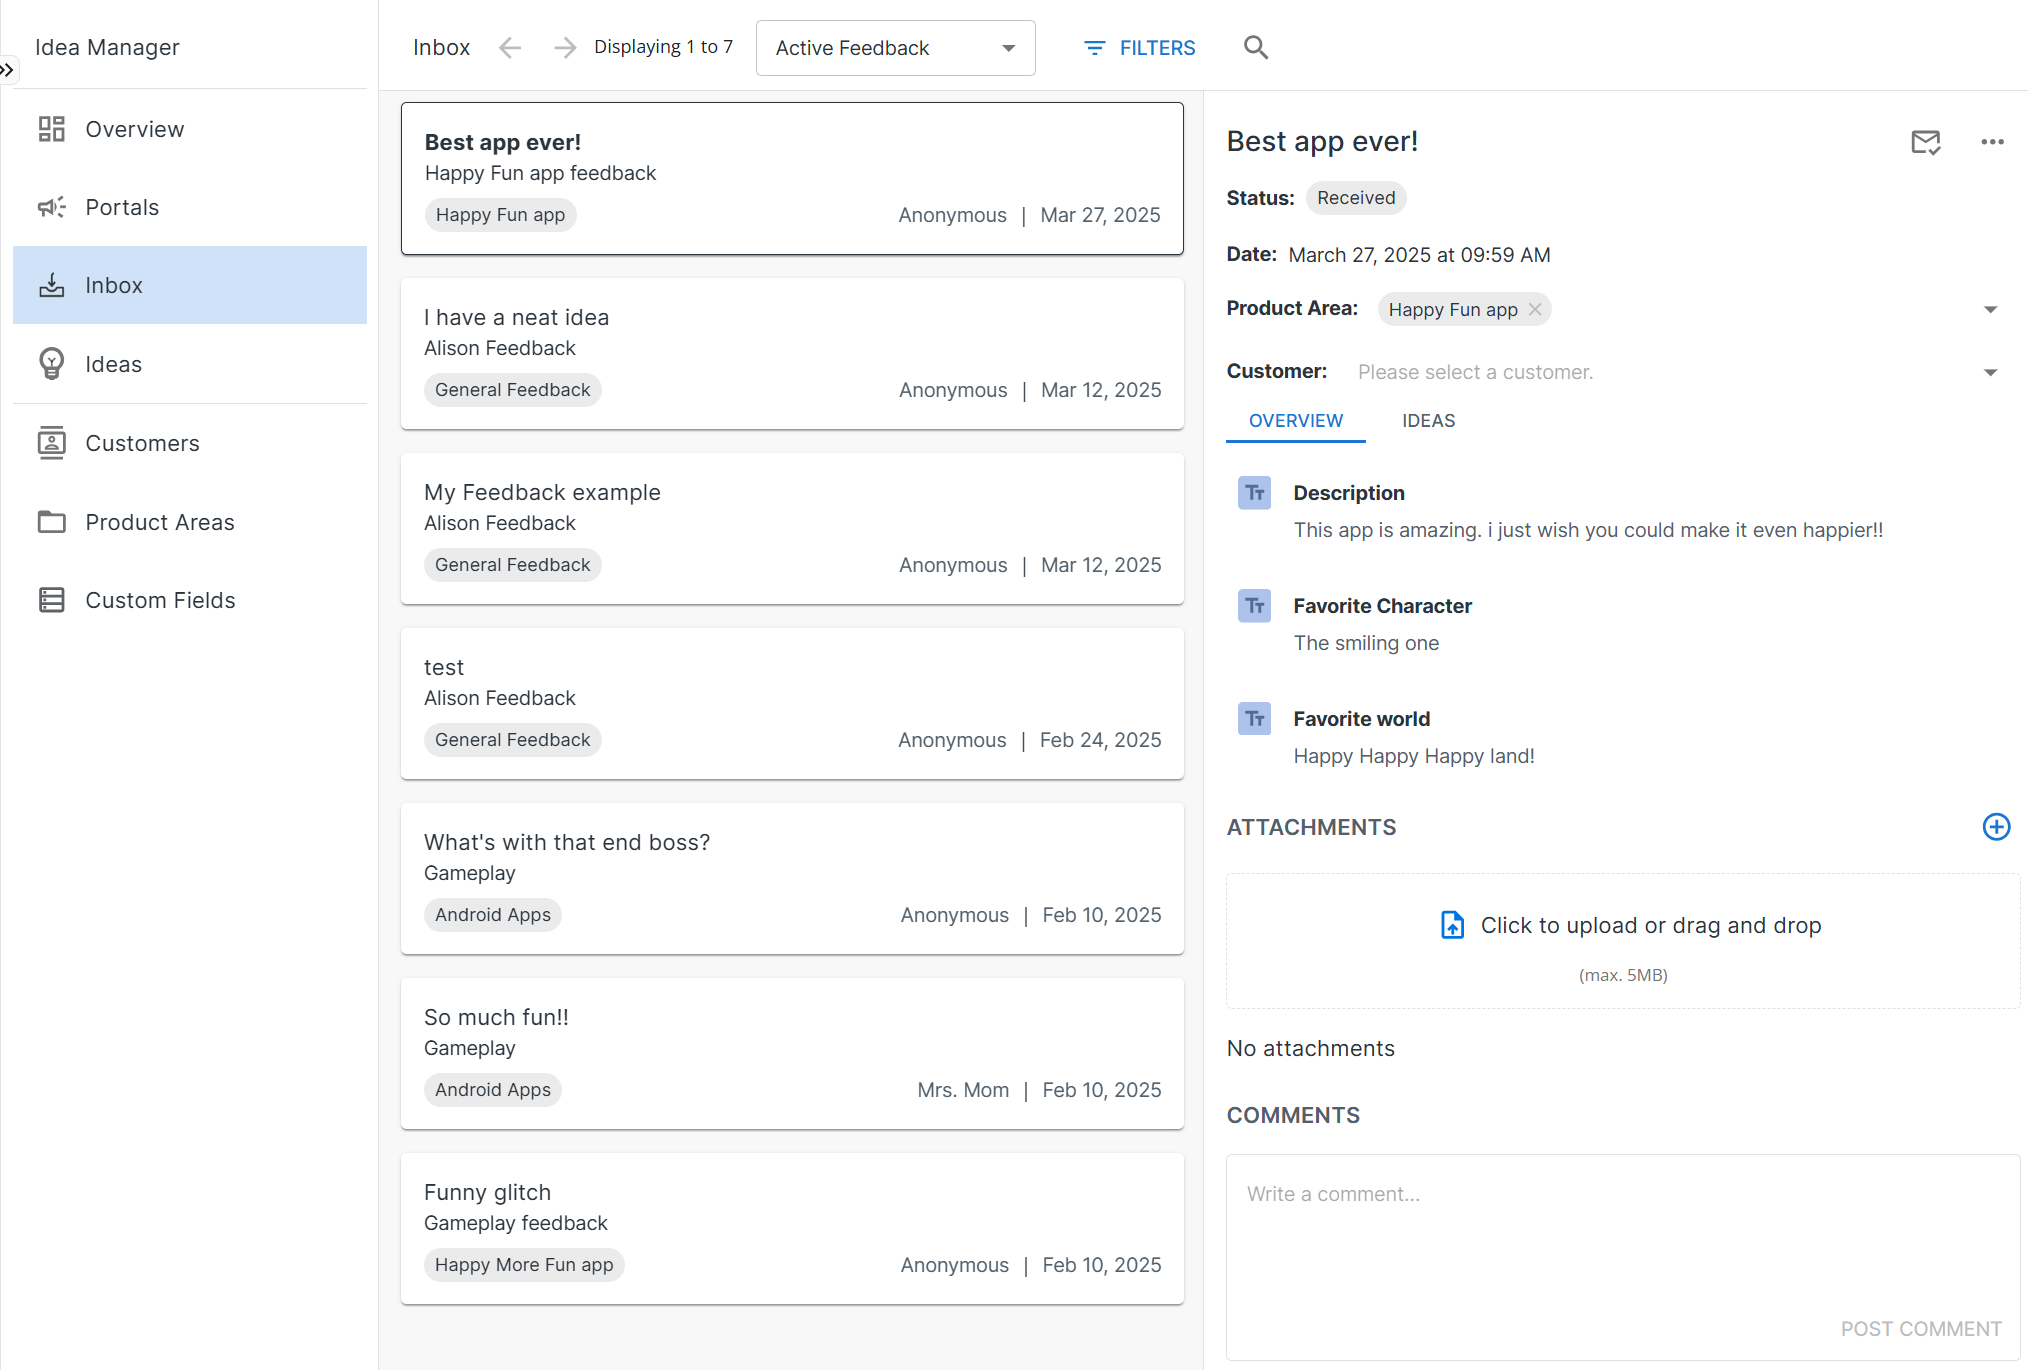Image resolution: width=2028 pixels, height=1370 pixels.
Task: Open Product Areas from the sidebar
Action: point(159,521)
